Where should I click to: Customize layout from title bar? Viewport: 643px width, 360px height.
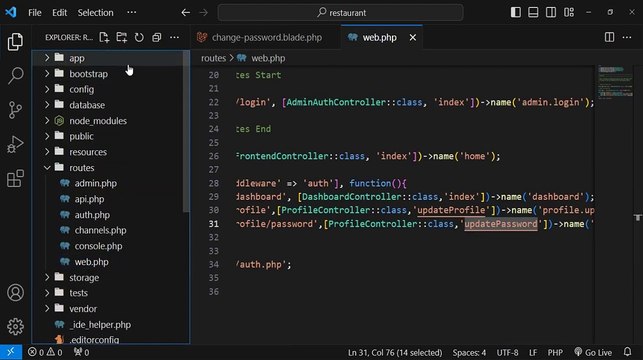(x=569, y=12)
